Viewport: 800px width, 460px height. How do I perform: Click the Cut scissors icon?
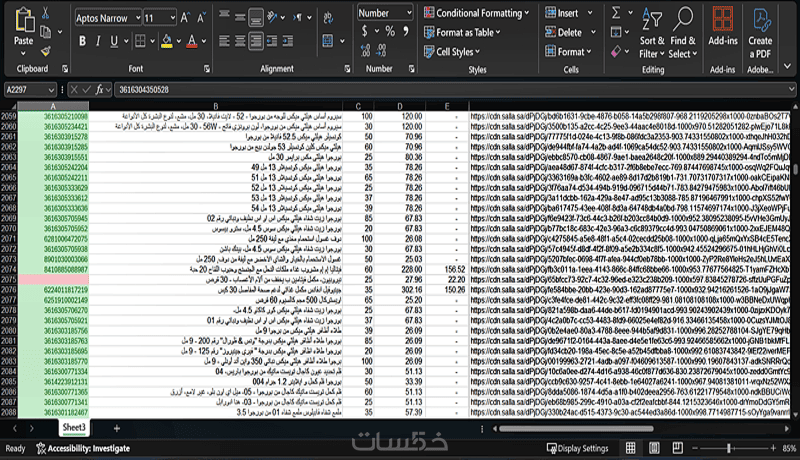point(45,13)
